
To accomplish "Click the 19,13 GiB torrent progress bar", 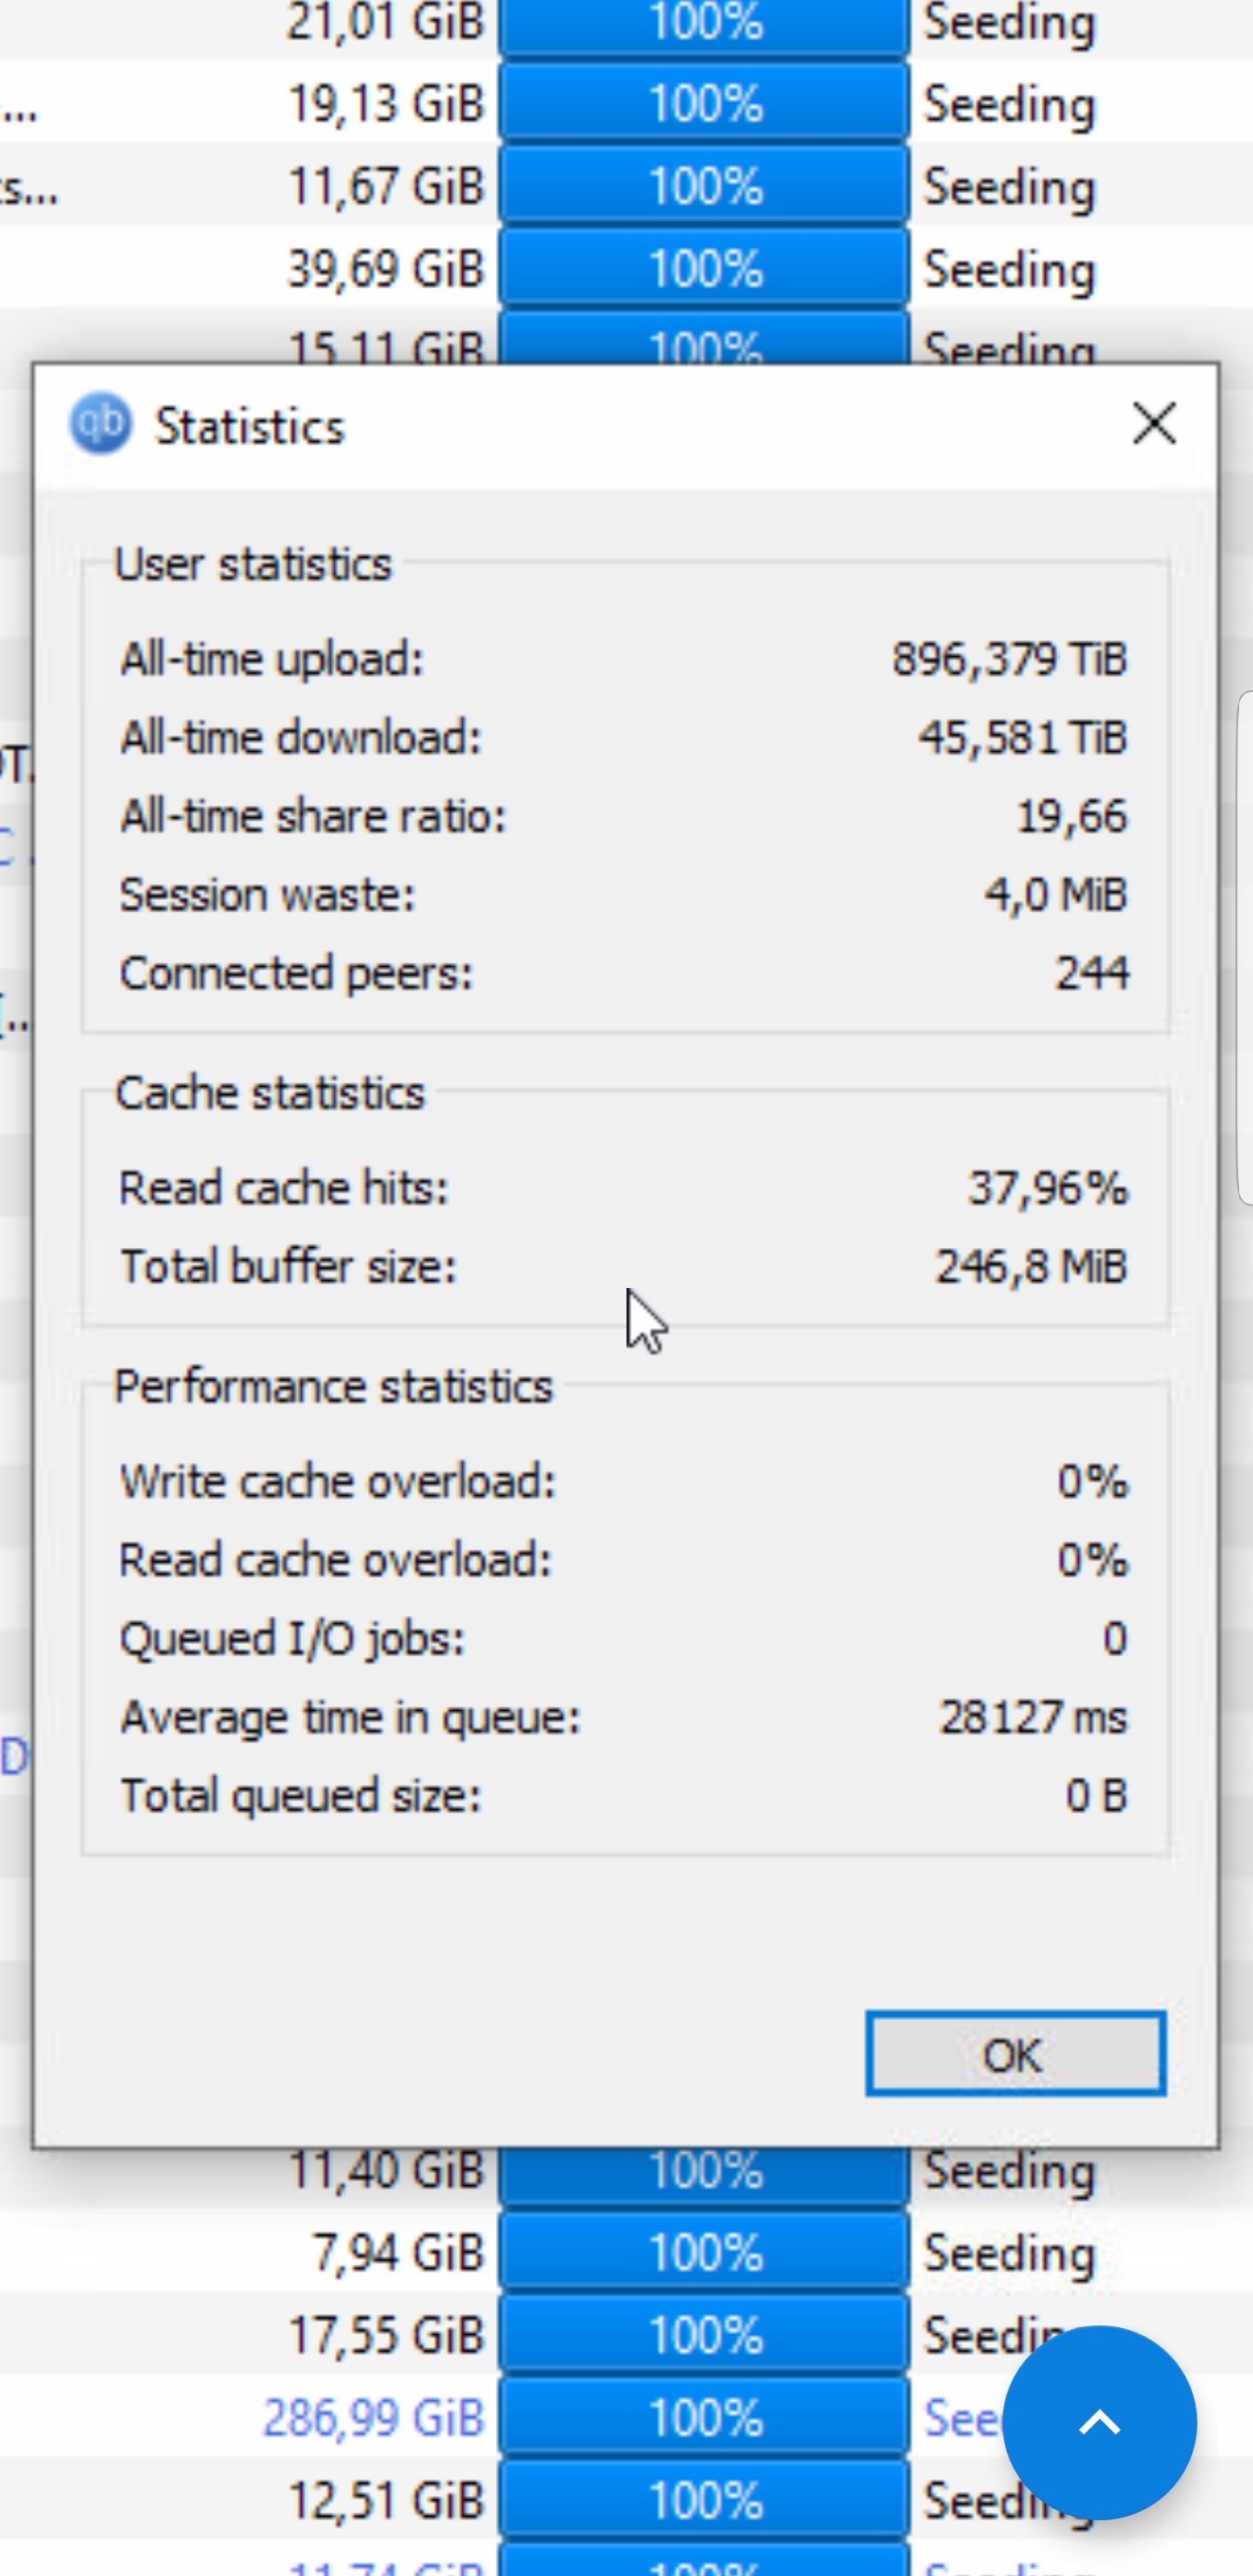I will (x=704, y=104).
